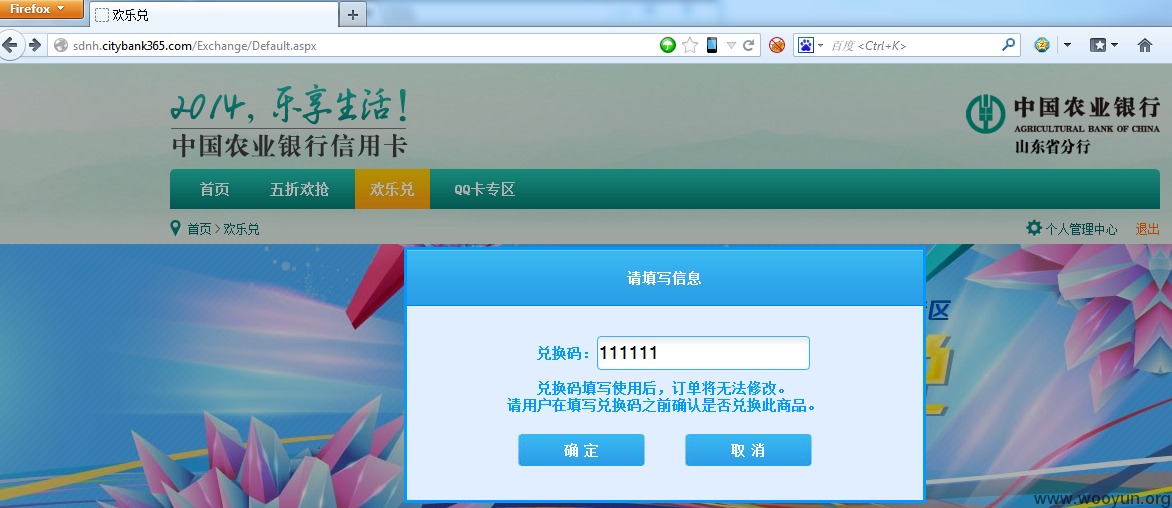Click notice text 兑换码填写使用后，订单将无法修改
1172x508 pixels.
pyautogui.click(x=661, y=388)
